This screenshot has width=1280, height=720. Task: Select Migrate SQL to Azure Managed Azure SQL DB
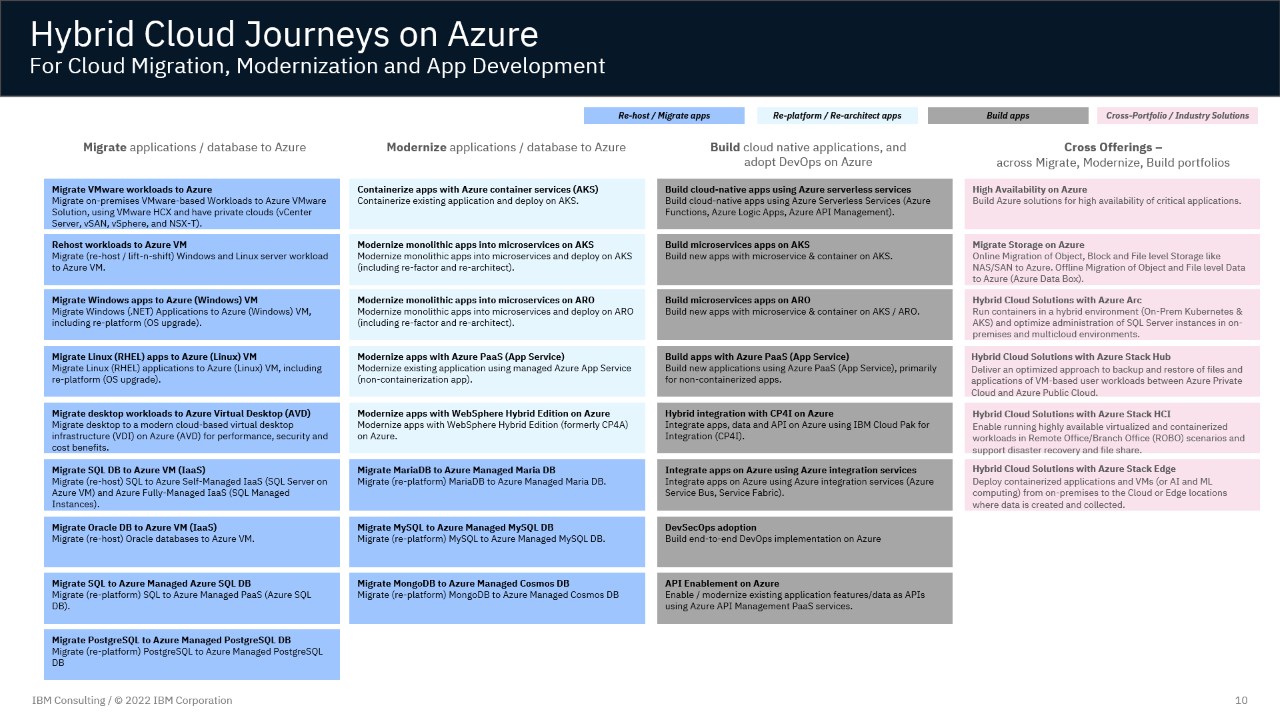click(x=192, y=598)
